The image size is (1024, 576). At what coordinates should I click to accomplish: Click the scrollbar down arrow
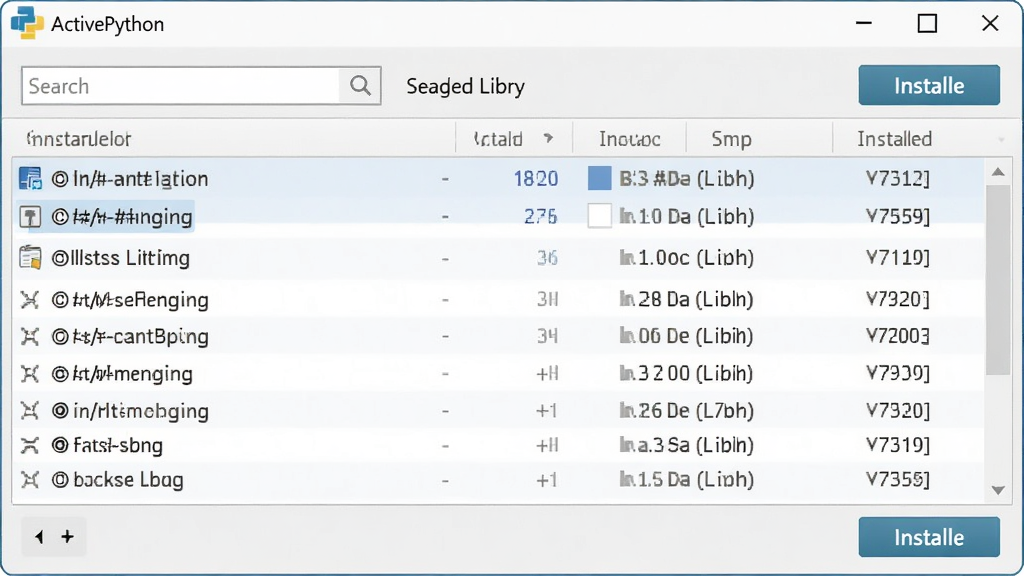998,490
